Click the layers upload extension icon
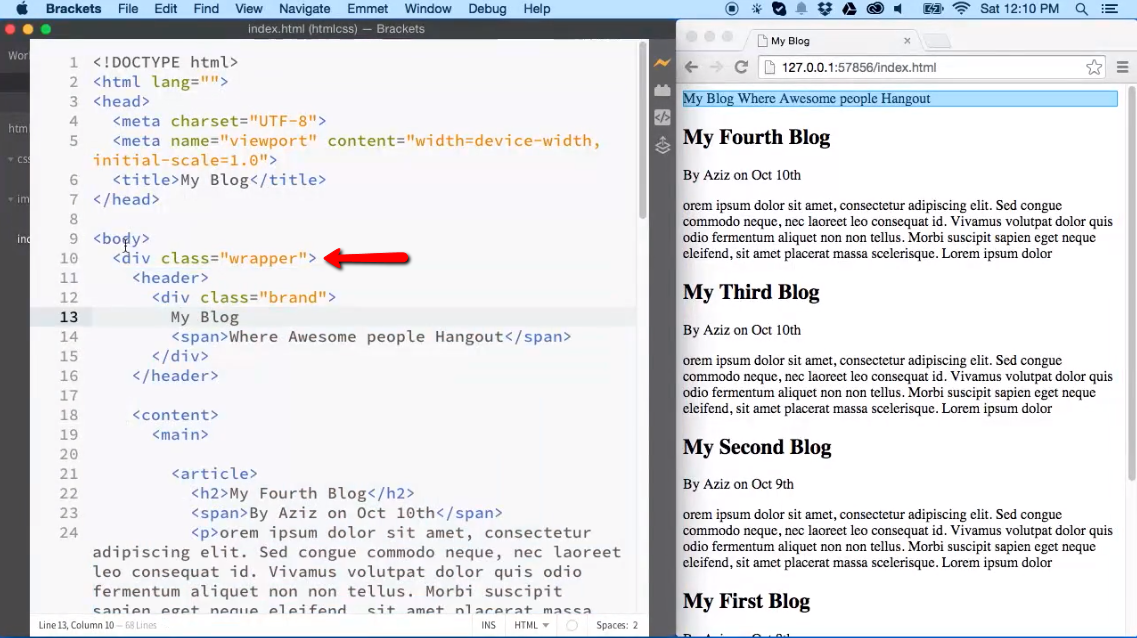 click(661, 145)
